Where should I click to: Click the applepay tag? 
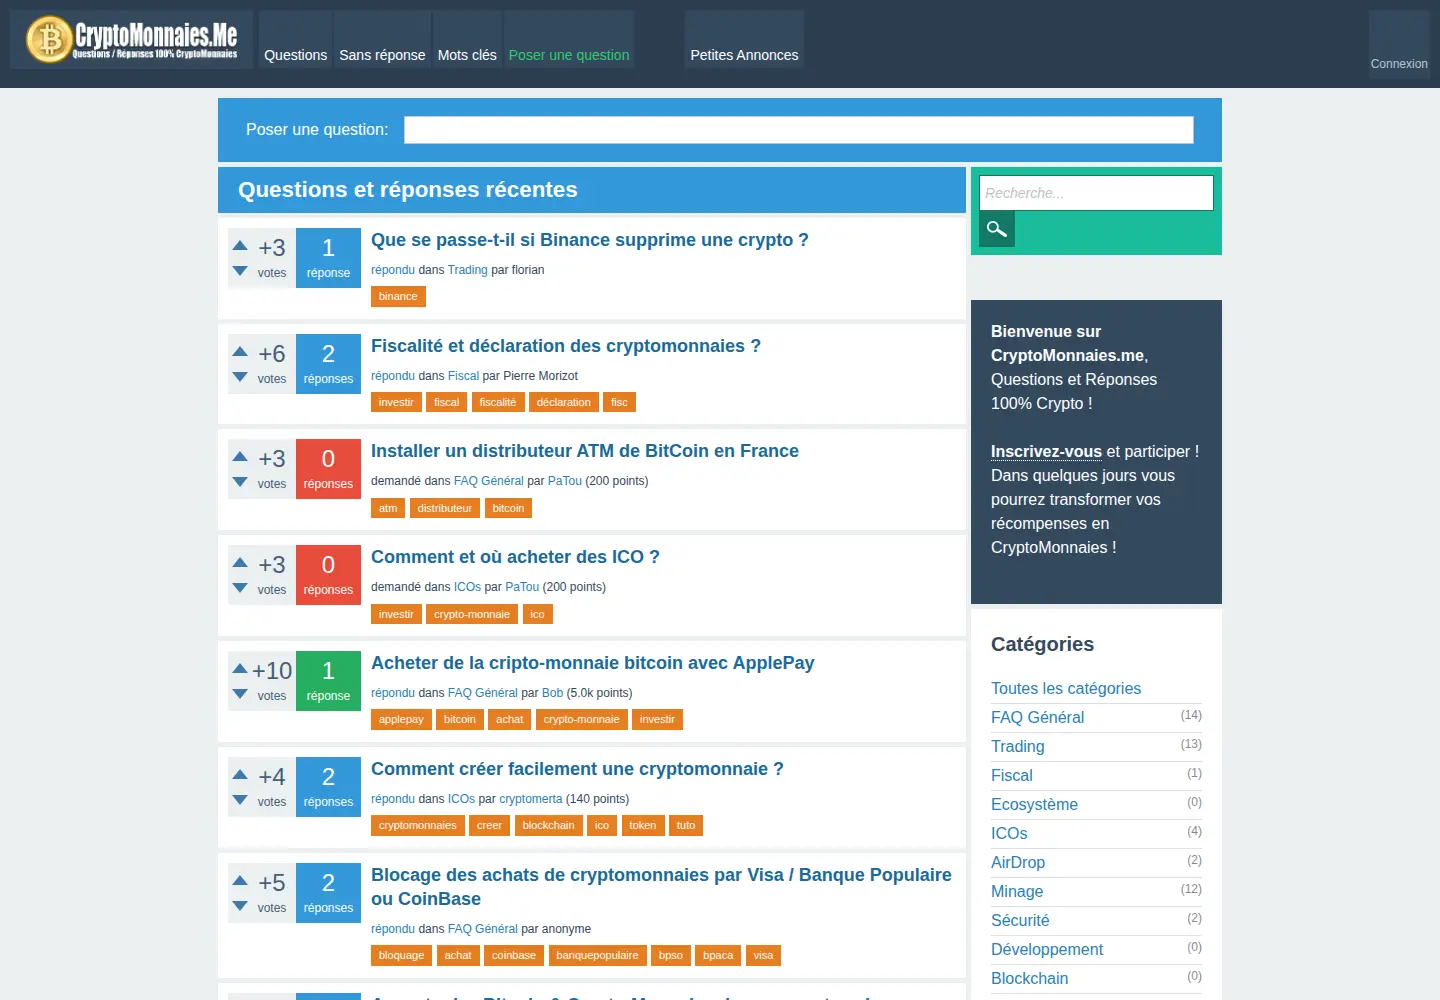401,719
